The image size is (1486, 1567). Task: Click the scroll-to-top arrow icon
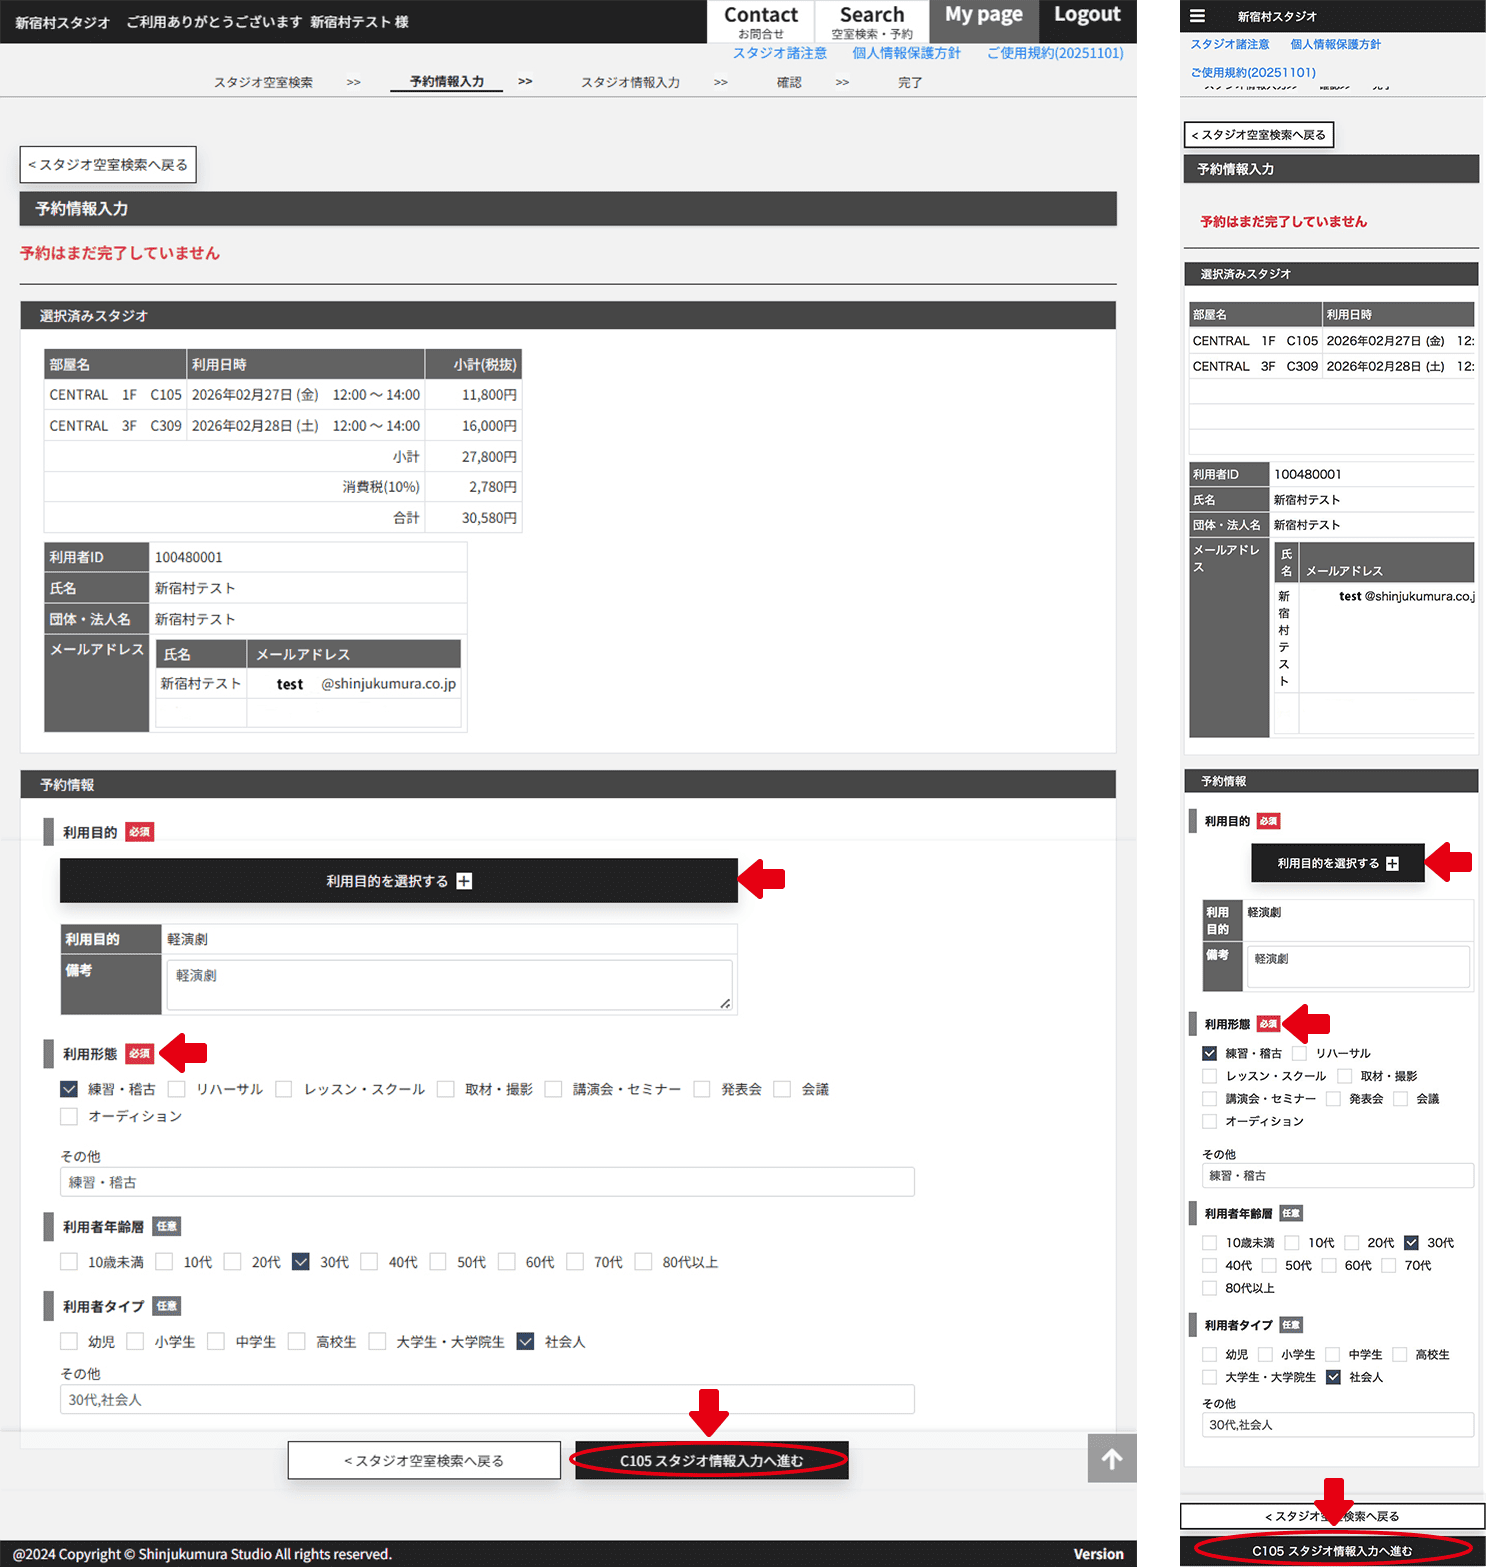(1111, 1459)
